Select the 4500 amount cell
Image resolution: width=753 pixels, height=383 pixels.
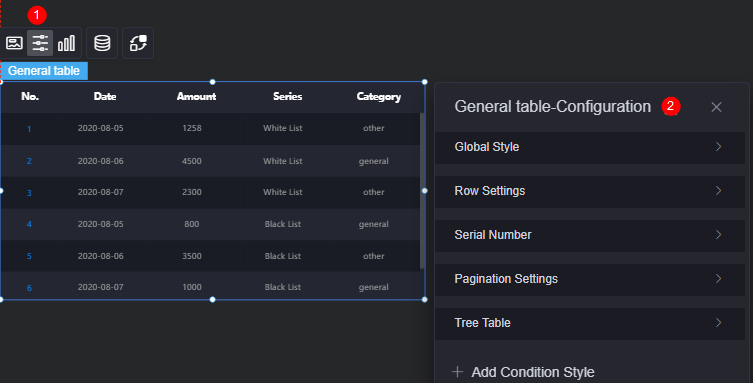pyautogui.click(x=192, y=161)
